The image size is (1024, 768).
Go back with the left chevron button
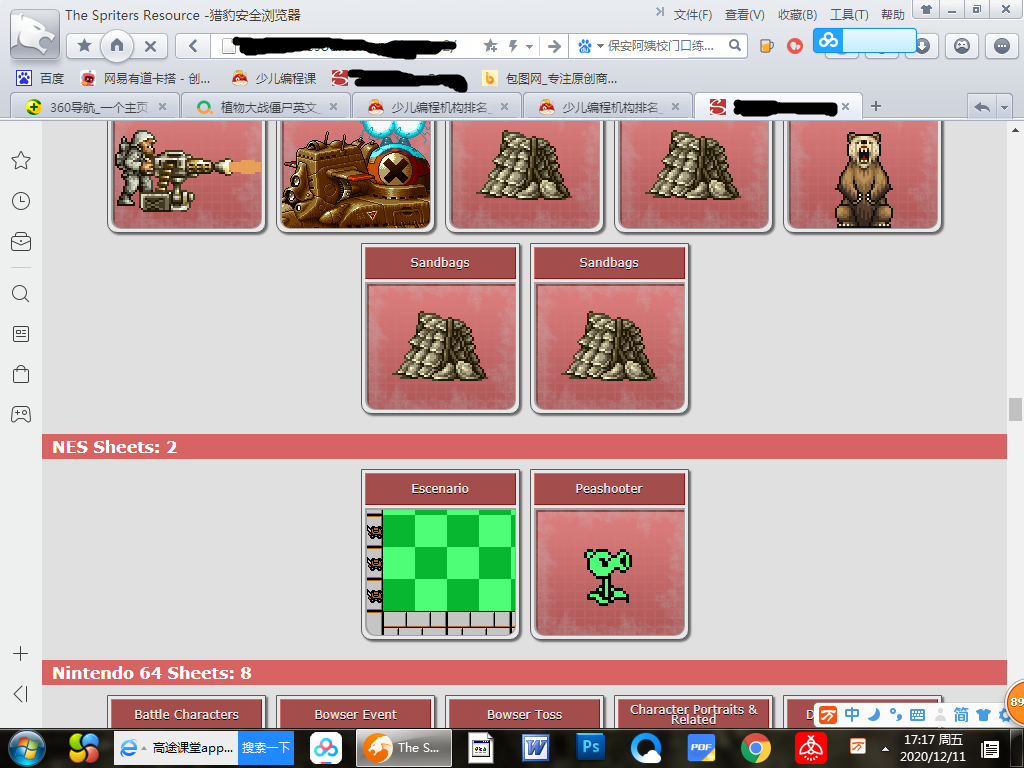193,46
